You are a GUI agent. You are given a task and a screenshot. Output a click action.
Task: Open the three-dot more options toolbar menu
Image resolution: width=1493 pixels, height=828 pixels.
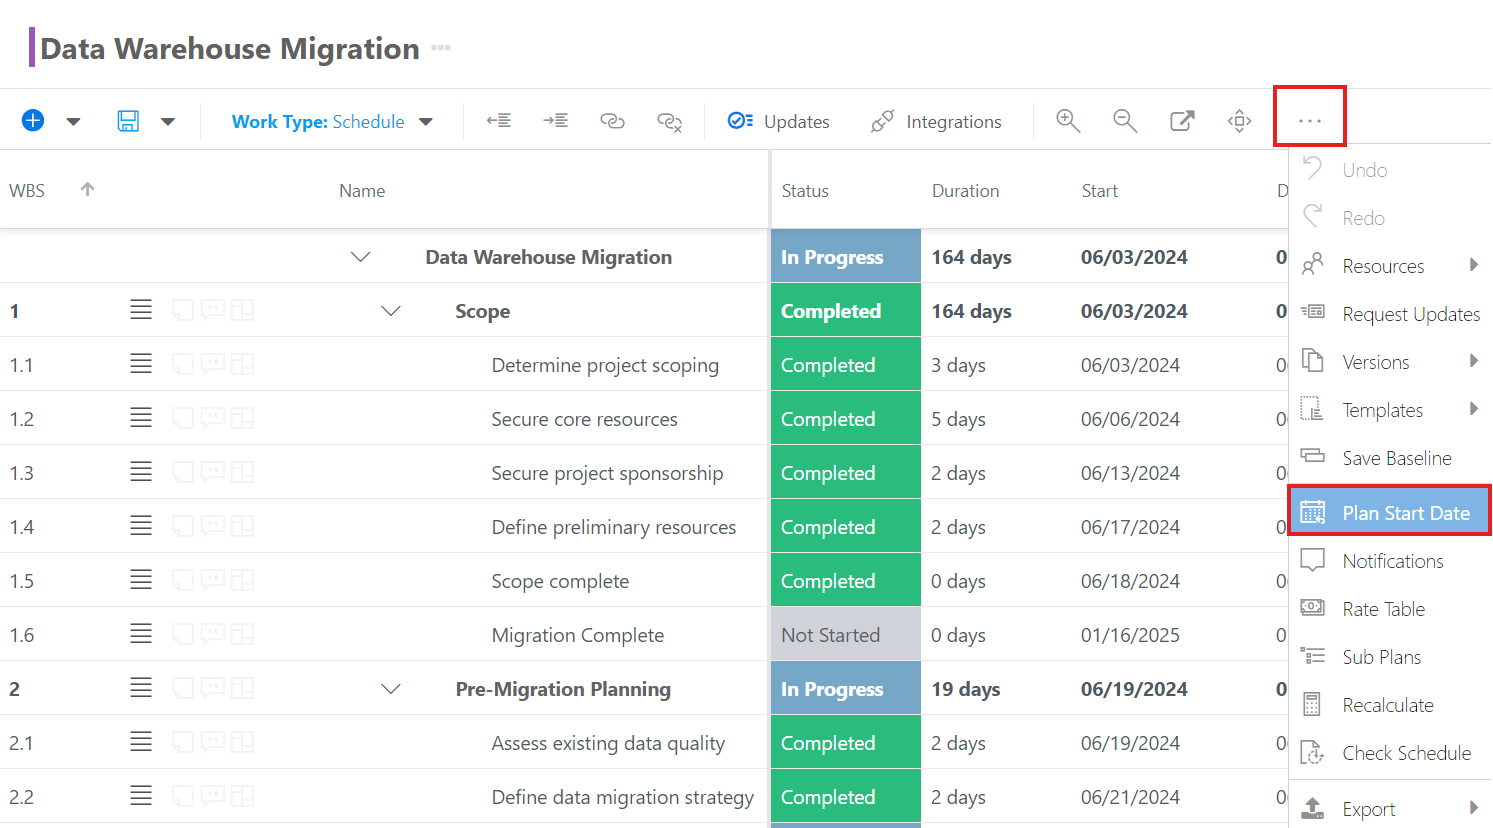[1309, 120]
